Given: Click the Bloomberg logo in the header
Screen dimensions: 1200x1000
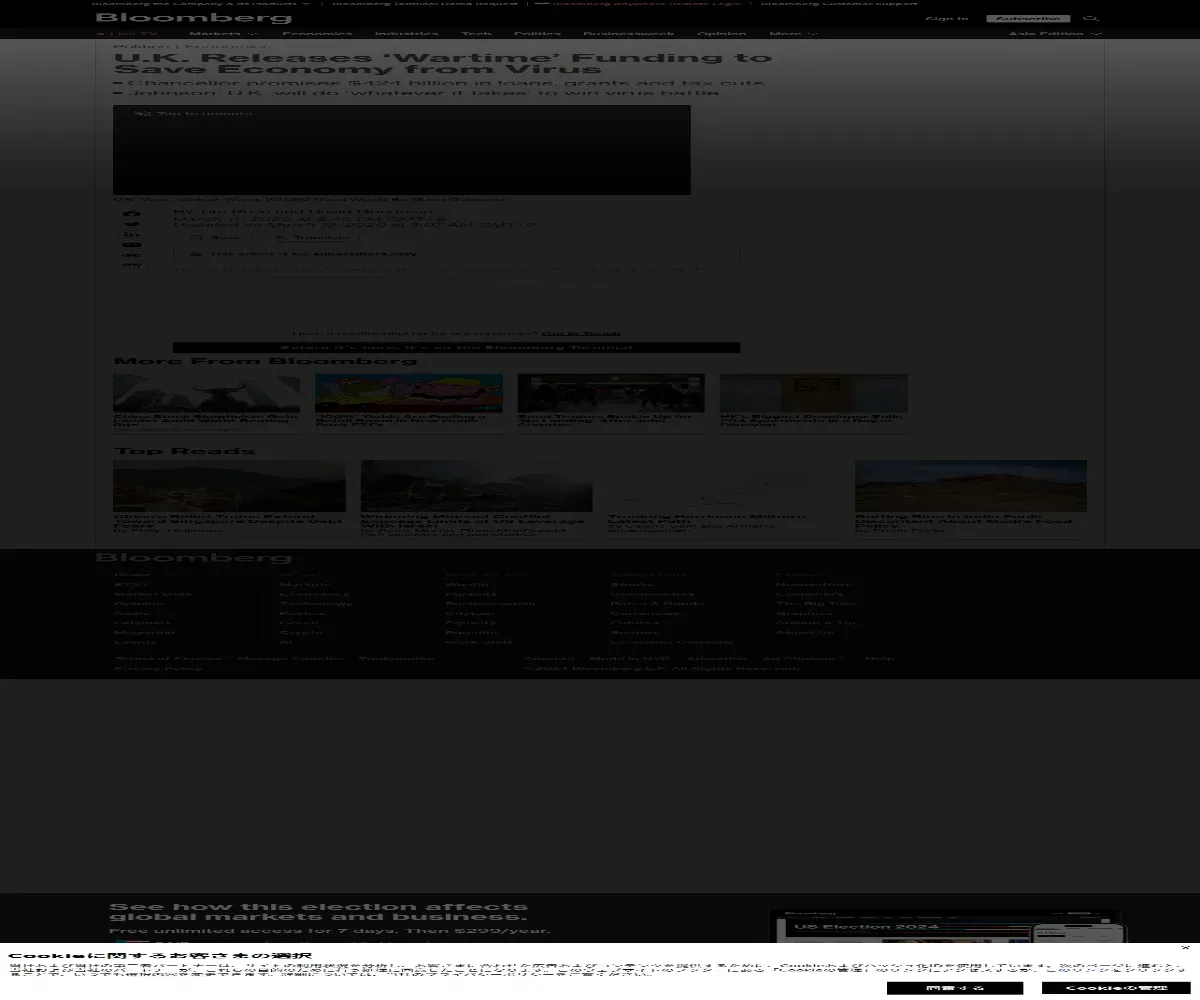Looking at the screenshot, I should coord(194,17).
